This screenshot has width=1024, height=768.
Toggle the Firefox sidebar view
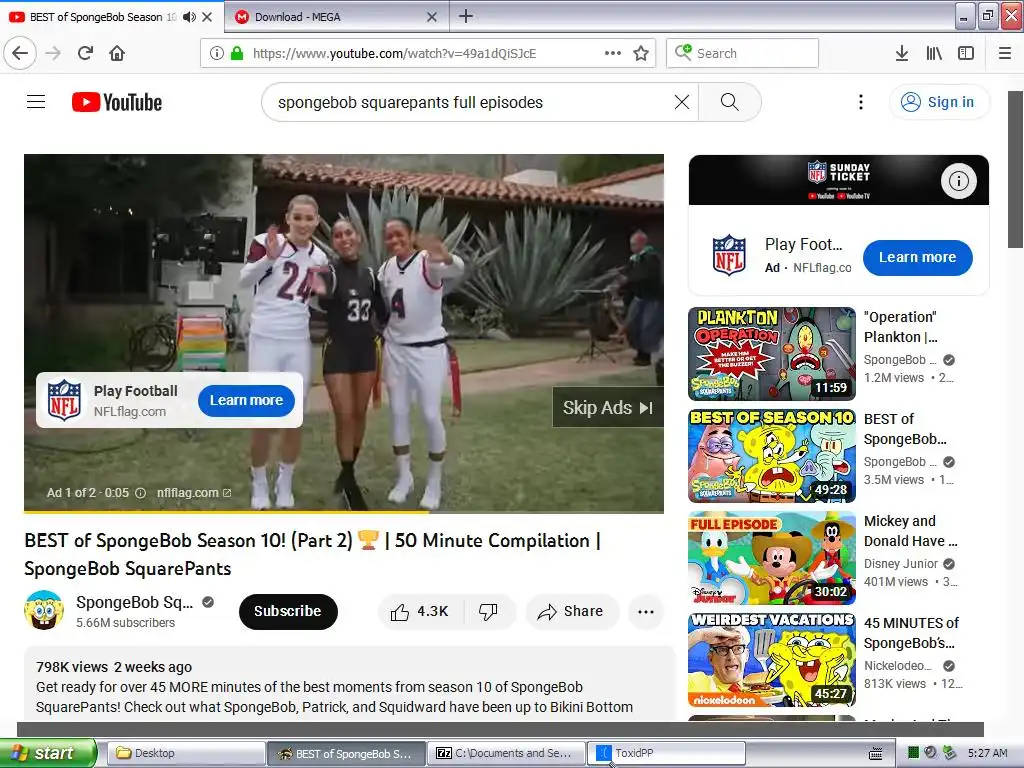tap(966, 53)
